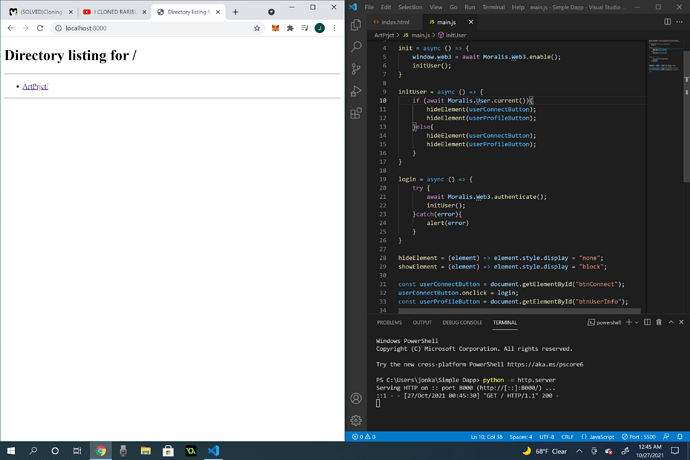Open the Output panel tab

click(422, 323)
